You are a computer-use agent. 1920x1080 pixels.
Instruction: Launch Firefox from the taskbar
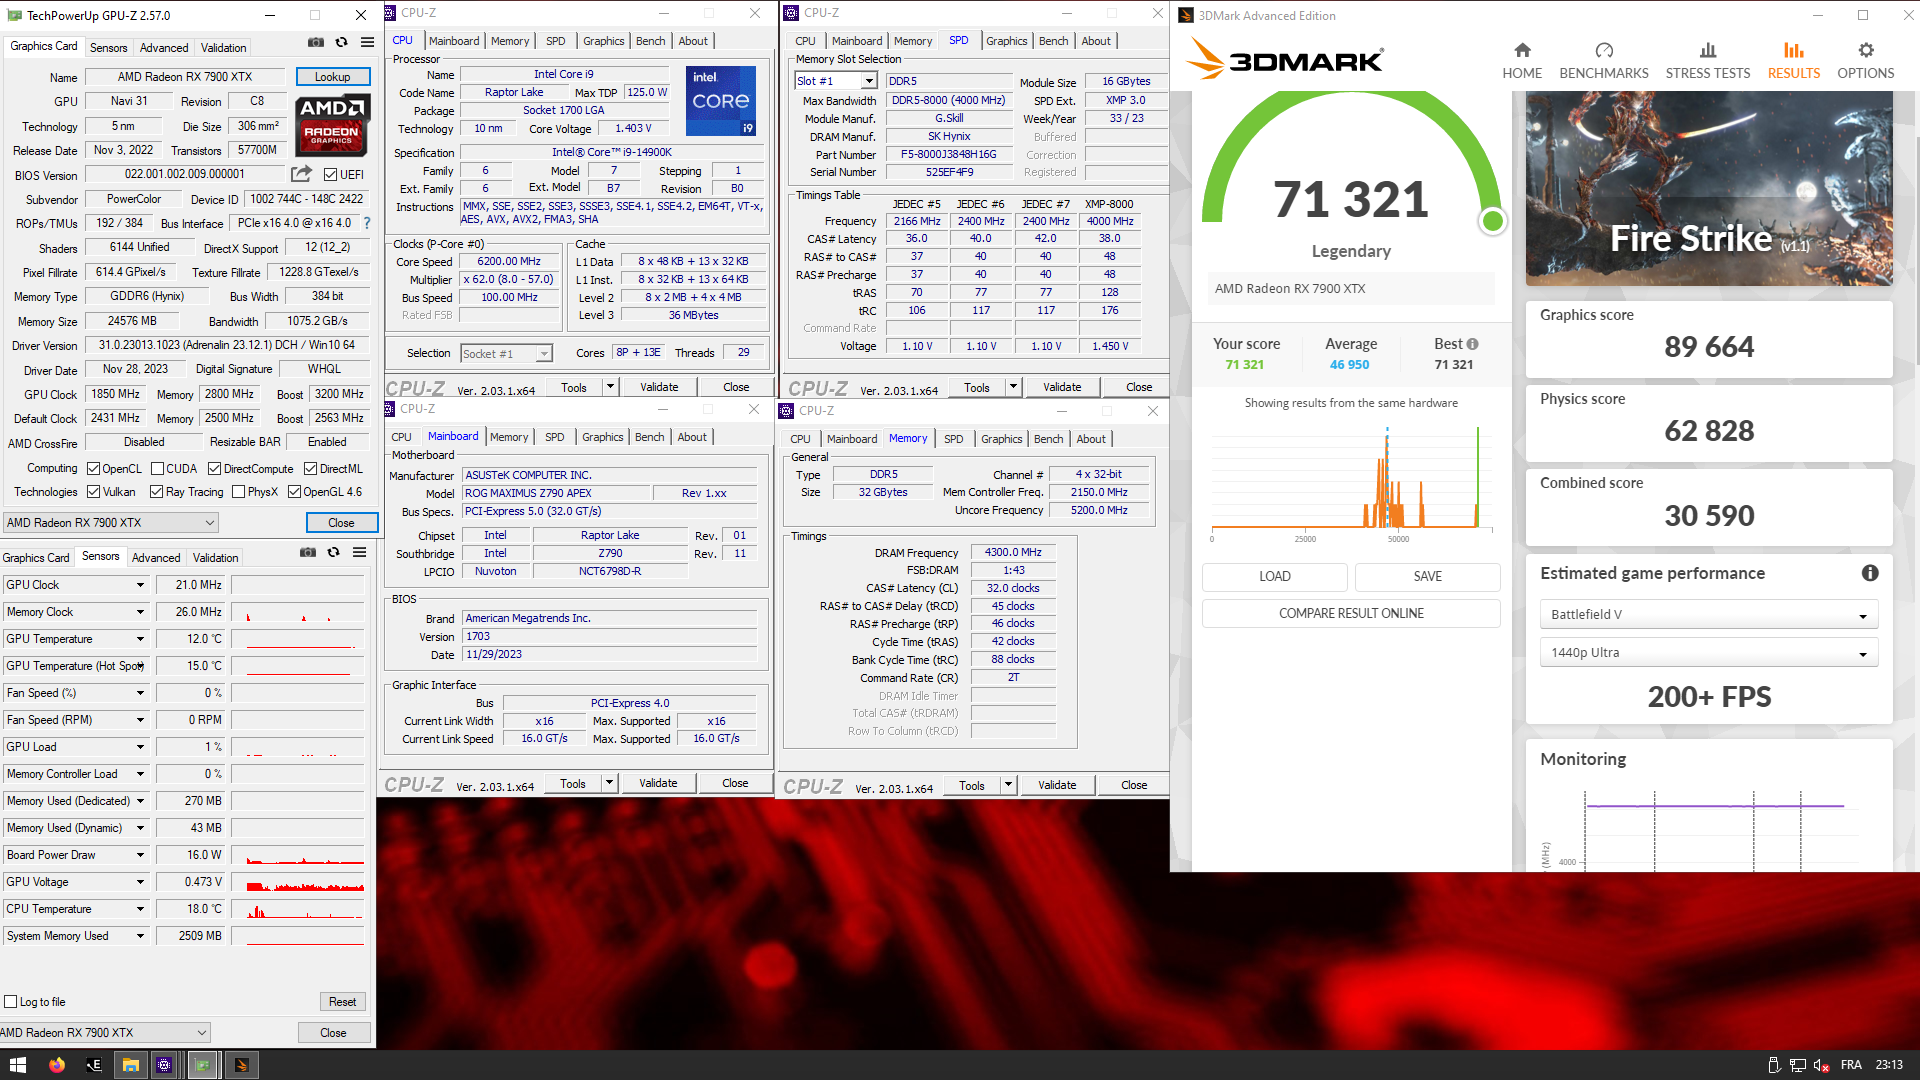(x=57, y=1065)
